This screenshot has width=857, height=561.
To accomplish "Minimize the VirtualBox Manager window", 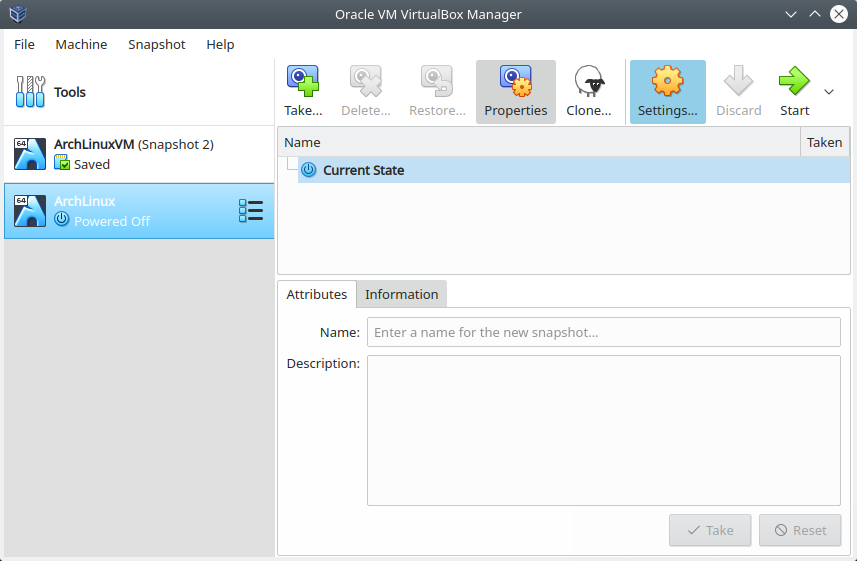I will tap(790, 14).
